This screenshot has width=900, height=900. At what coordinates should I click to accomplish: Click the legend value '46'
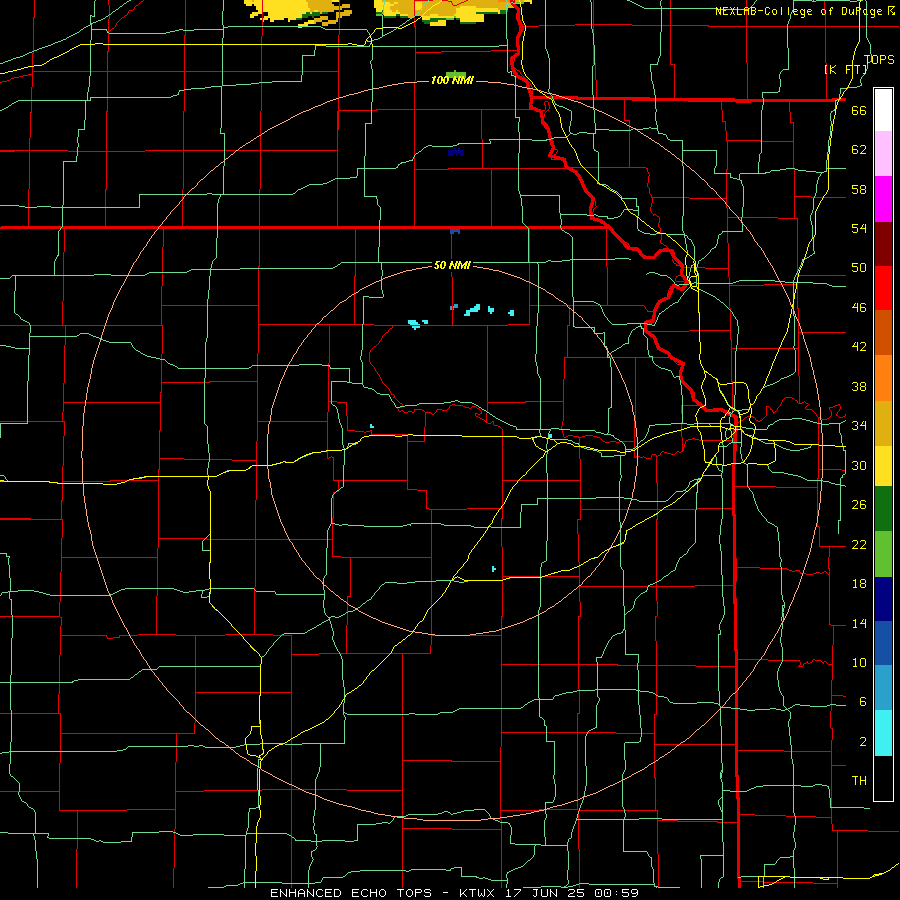(x=859, y=308)
